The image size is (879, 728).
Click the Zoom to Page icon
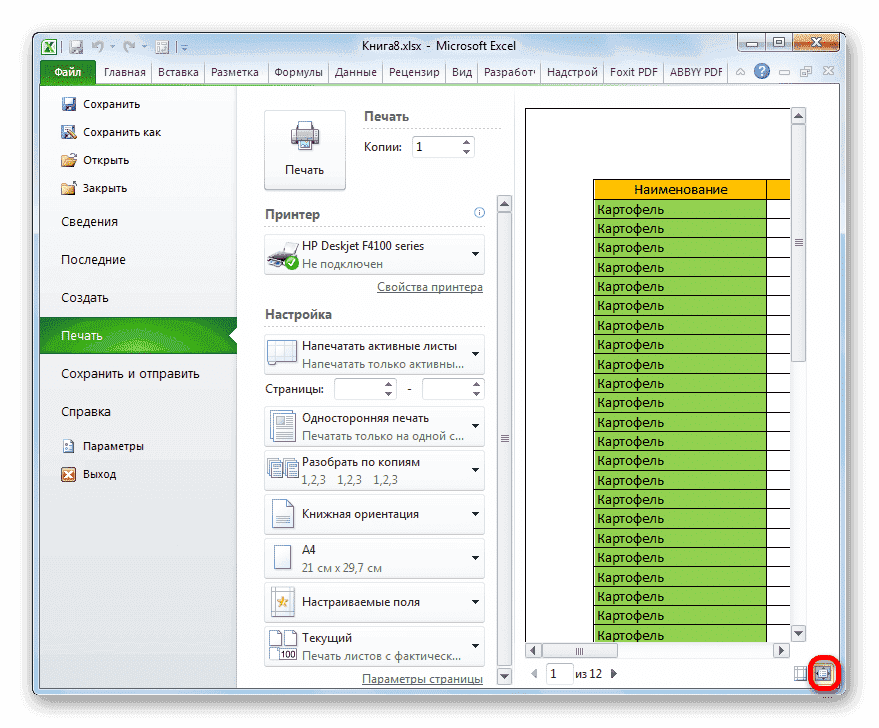[x=823, y=673]
